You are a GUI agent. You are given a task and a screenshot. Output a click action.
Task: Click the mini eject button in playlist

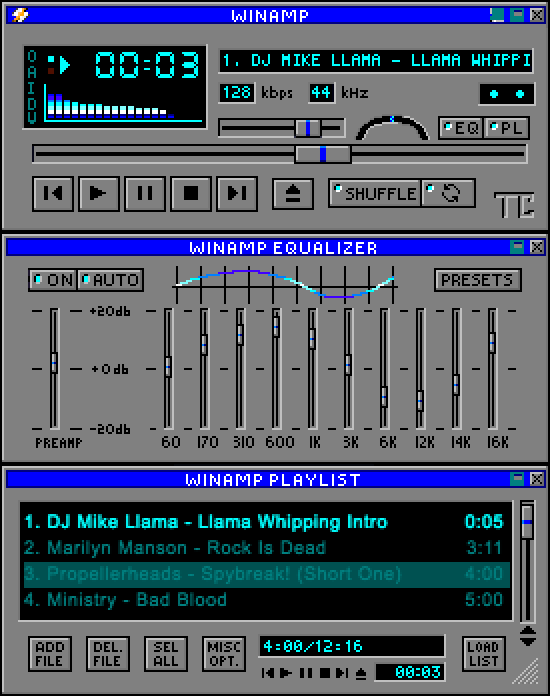click(x=361, y=674)
